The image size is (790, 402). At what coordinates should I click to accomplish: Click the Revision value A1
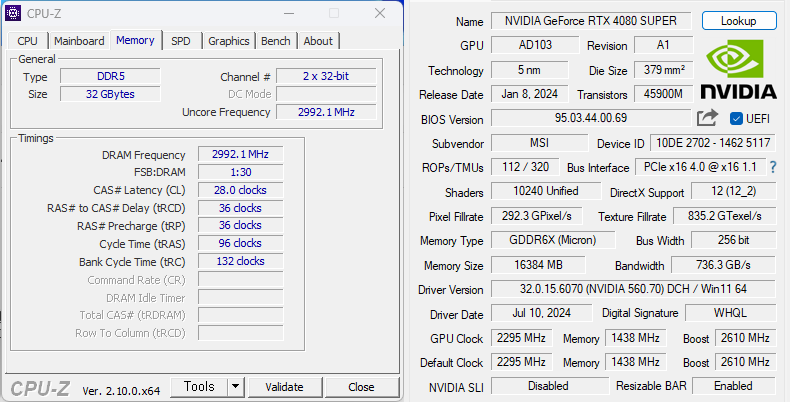(663, 45)
